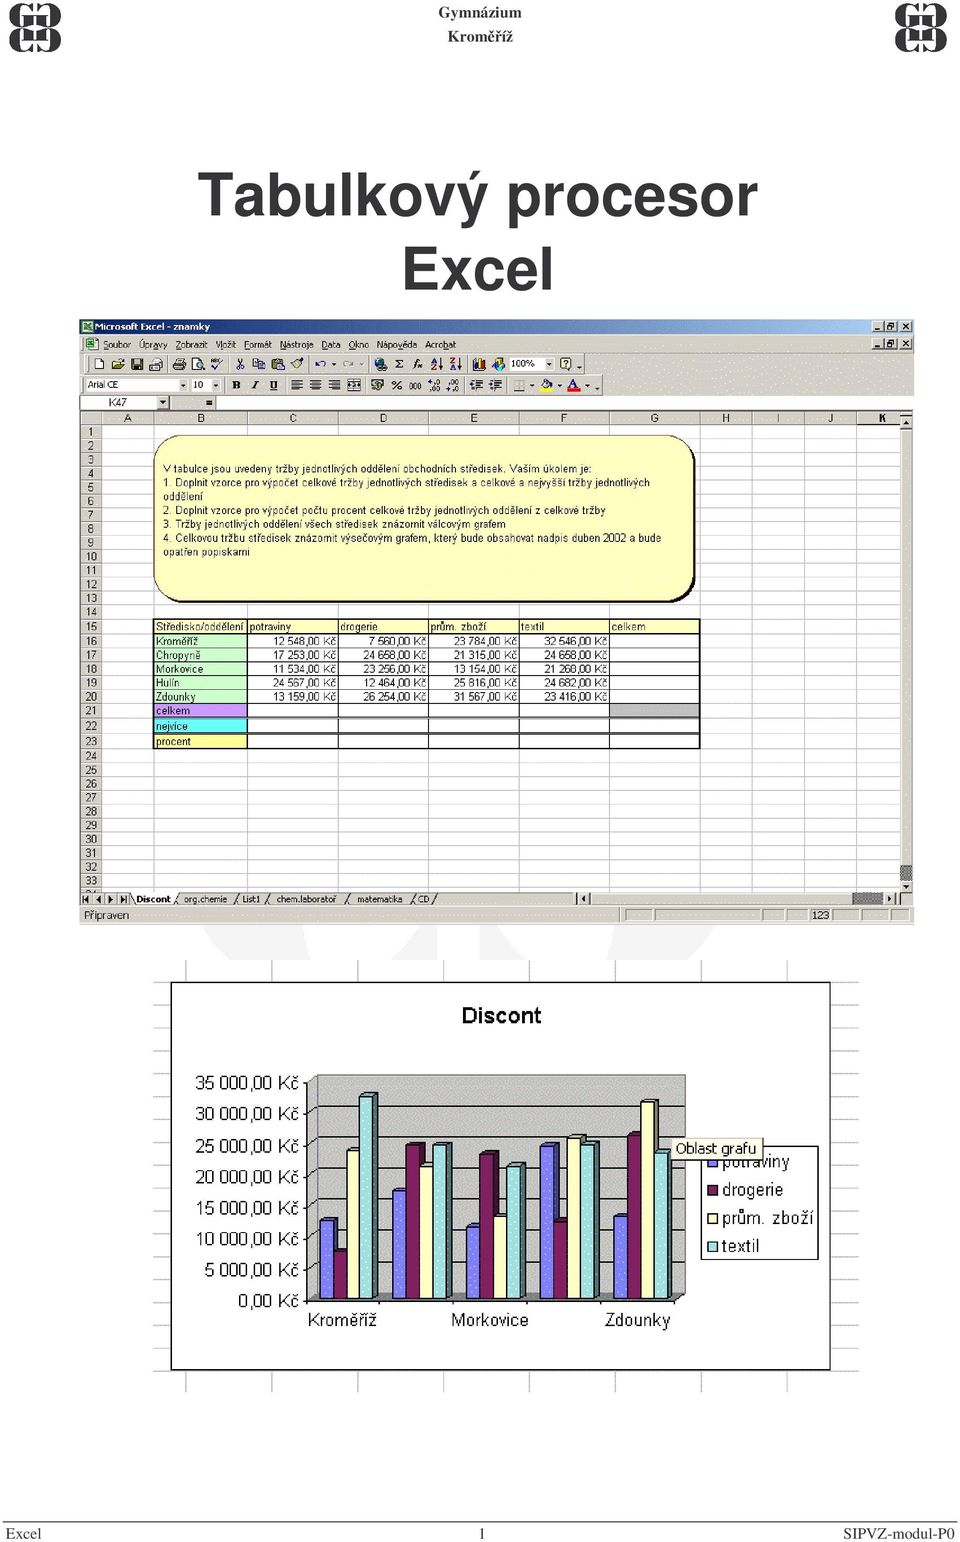Apply the yellow Fill Color bucket

(x=546, y=385)
